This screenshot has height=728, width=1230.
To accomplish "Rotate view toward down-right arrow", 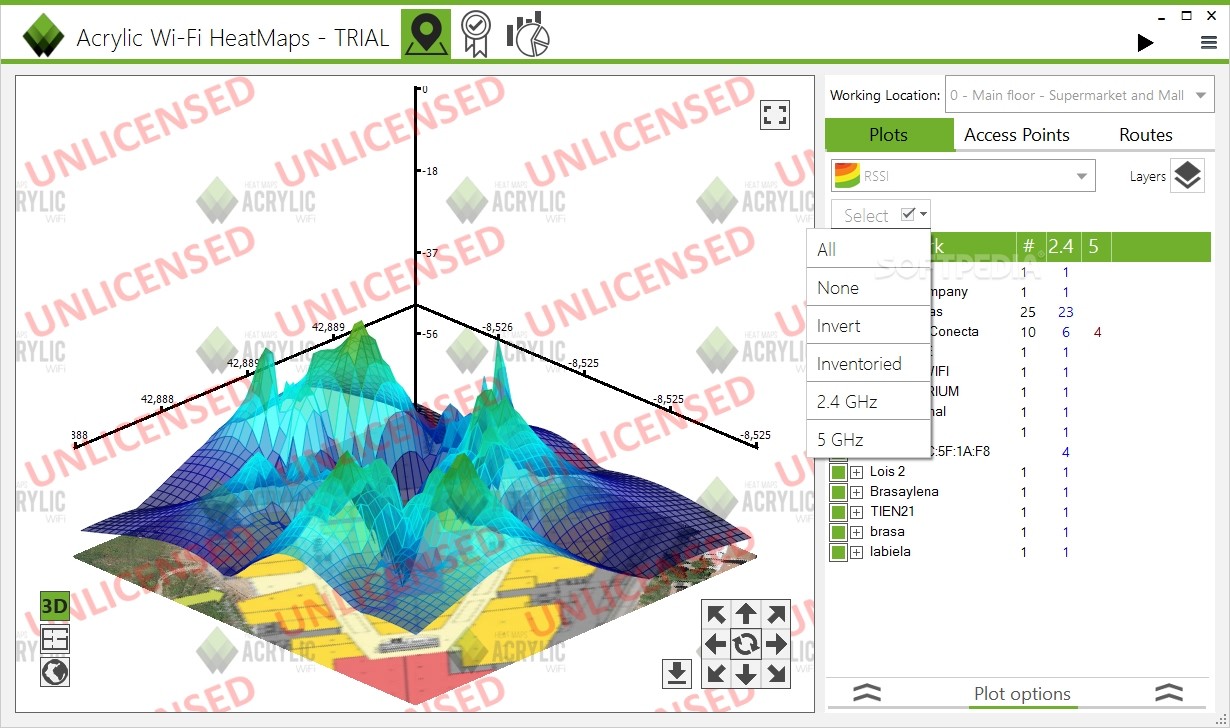I will click(x=776, y=673).
